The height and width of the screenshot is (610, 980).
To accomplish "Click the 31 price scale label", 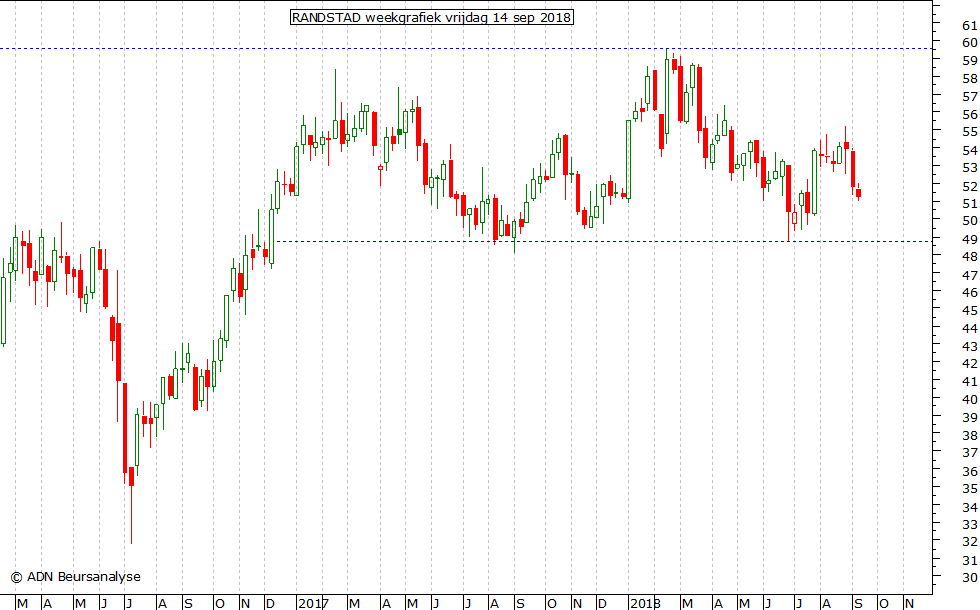I will 969,561.
